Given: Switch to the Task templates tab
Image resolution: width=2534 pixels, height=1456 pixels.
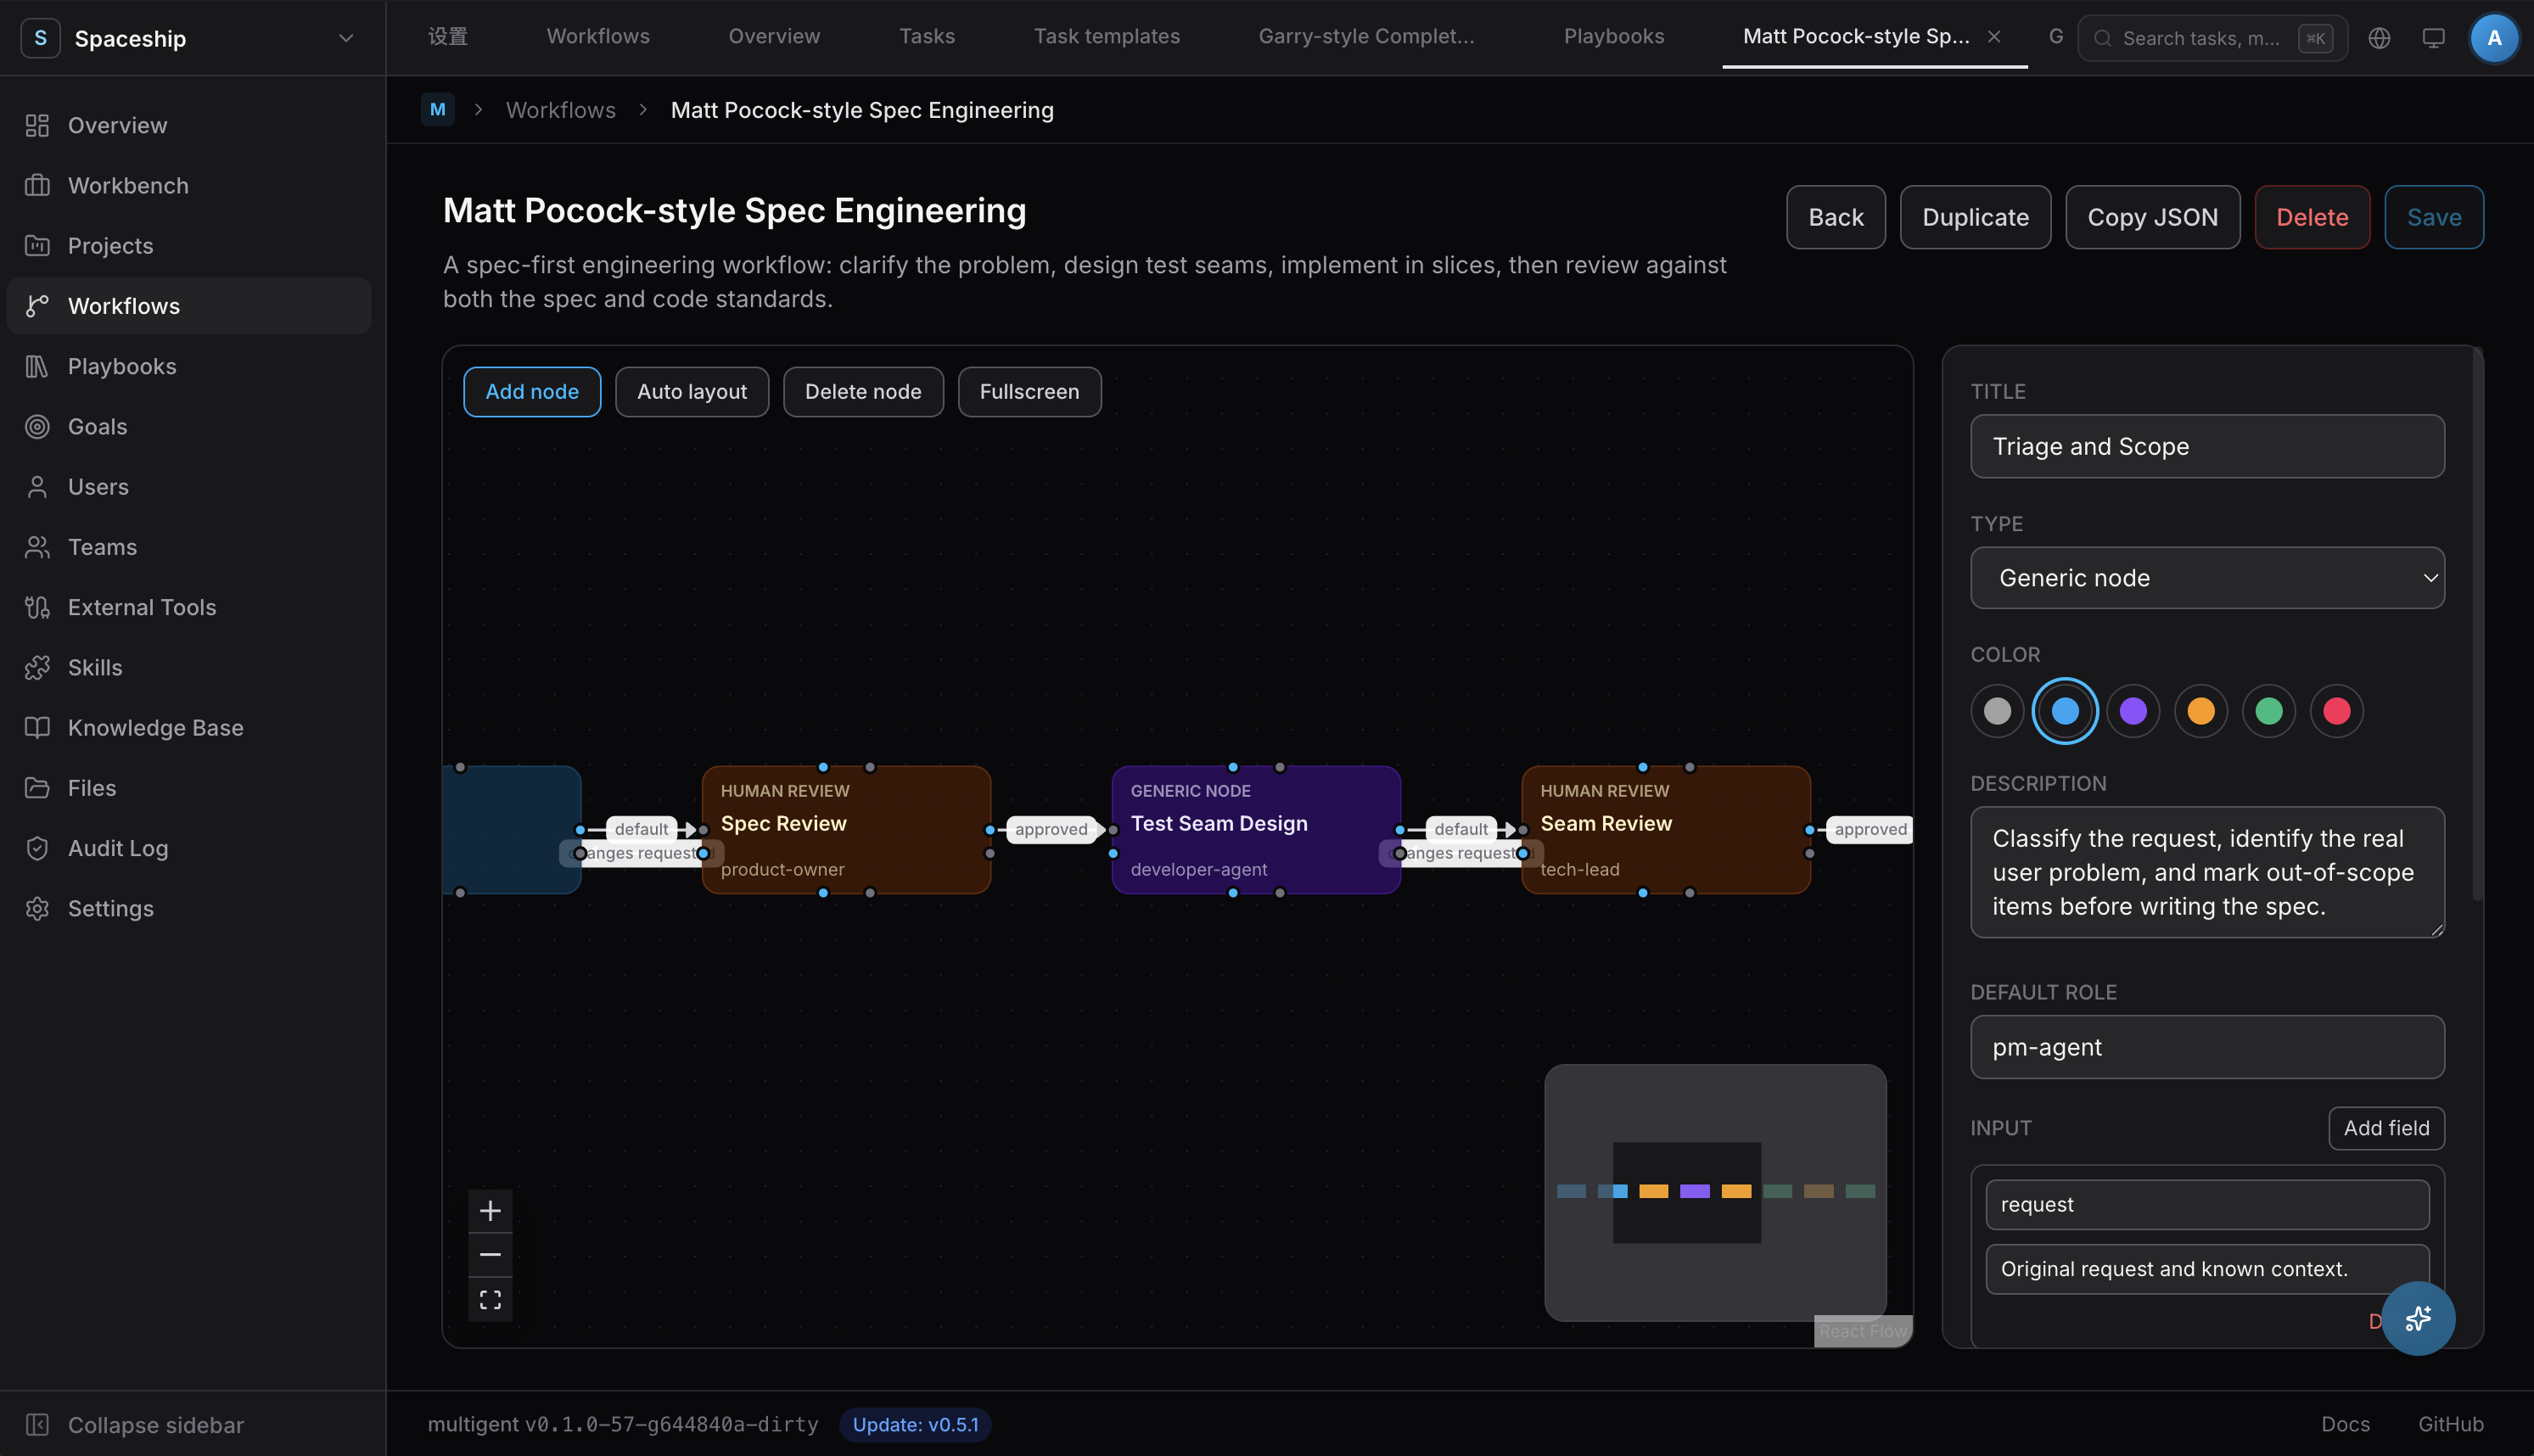Looking at the screenshot, I should pyautogui.click(x=1106, y=36).
